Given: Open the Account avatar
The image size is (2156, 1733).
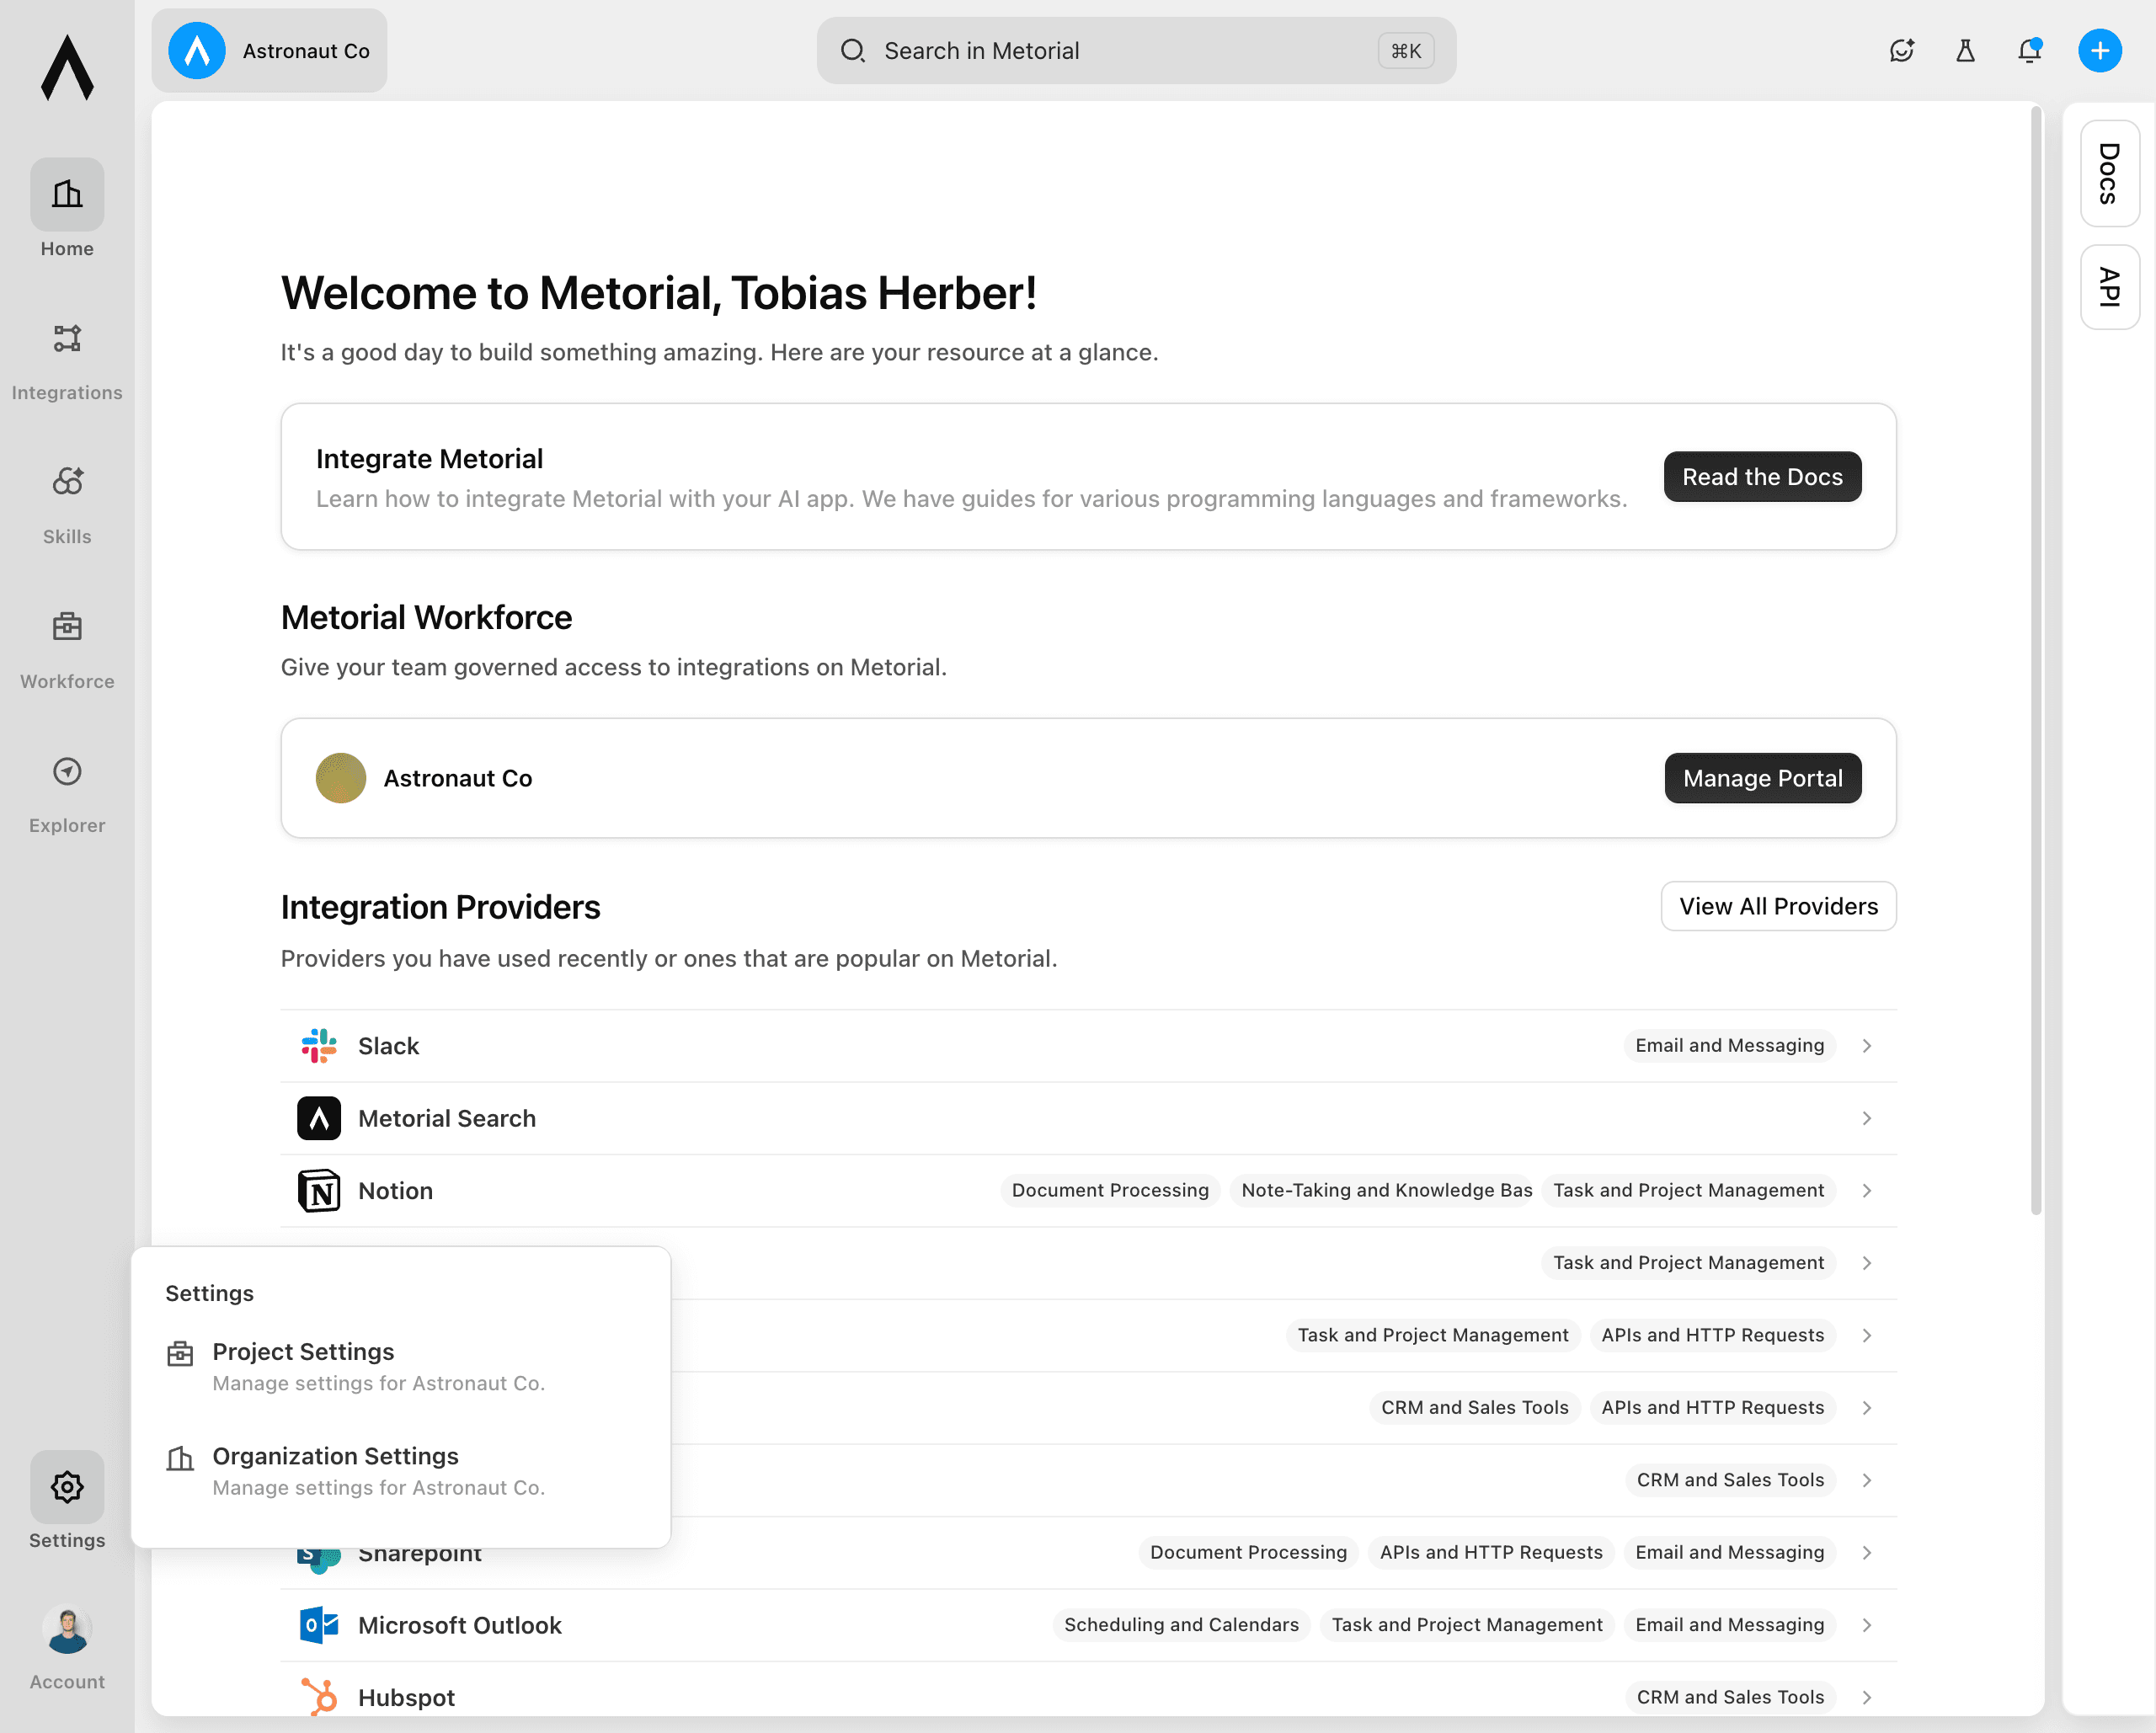Looking at the screenshot, I should pos(67,1630).
